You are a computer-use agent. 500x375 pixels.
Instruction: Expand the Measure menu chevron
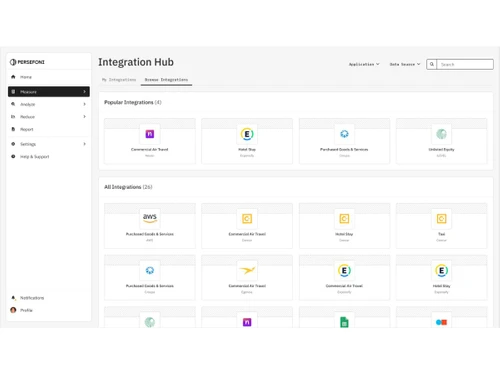[84, 92]
